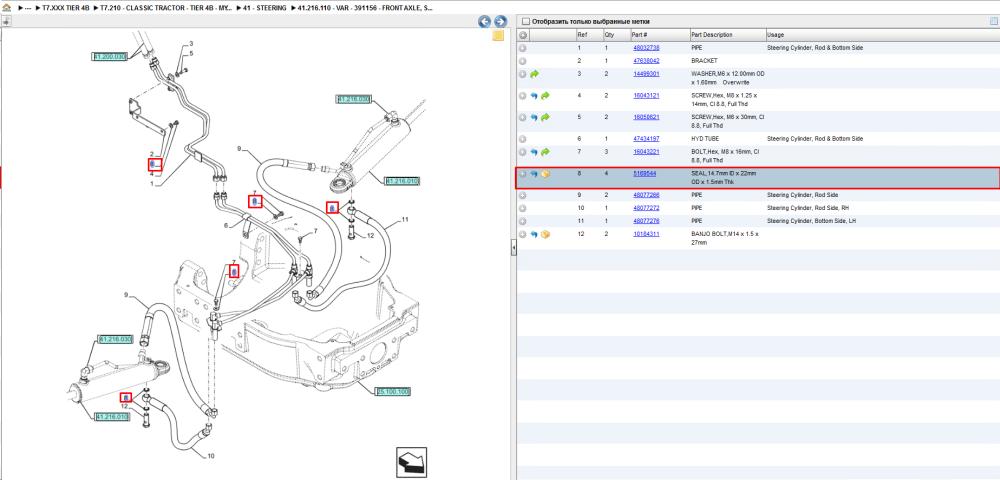Image resolution: width=1000 pixels, height=480 pixels.
Task: Open part number link 5169544
Action: click(x=644, y=173)
